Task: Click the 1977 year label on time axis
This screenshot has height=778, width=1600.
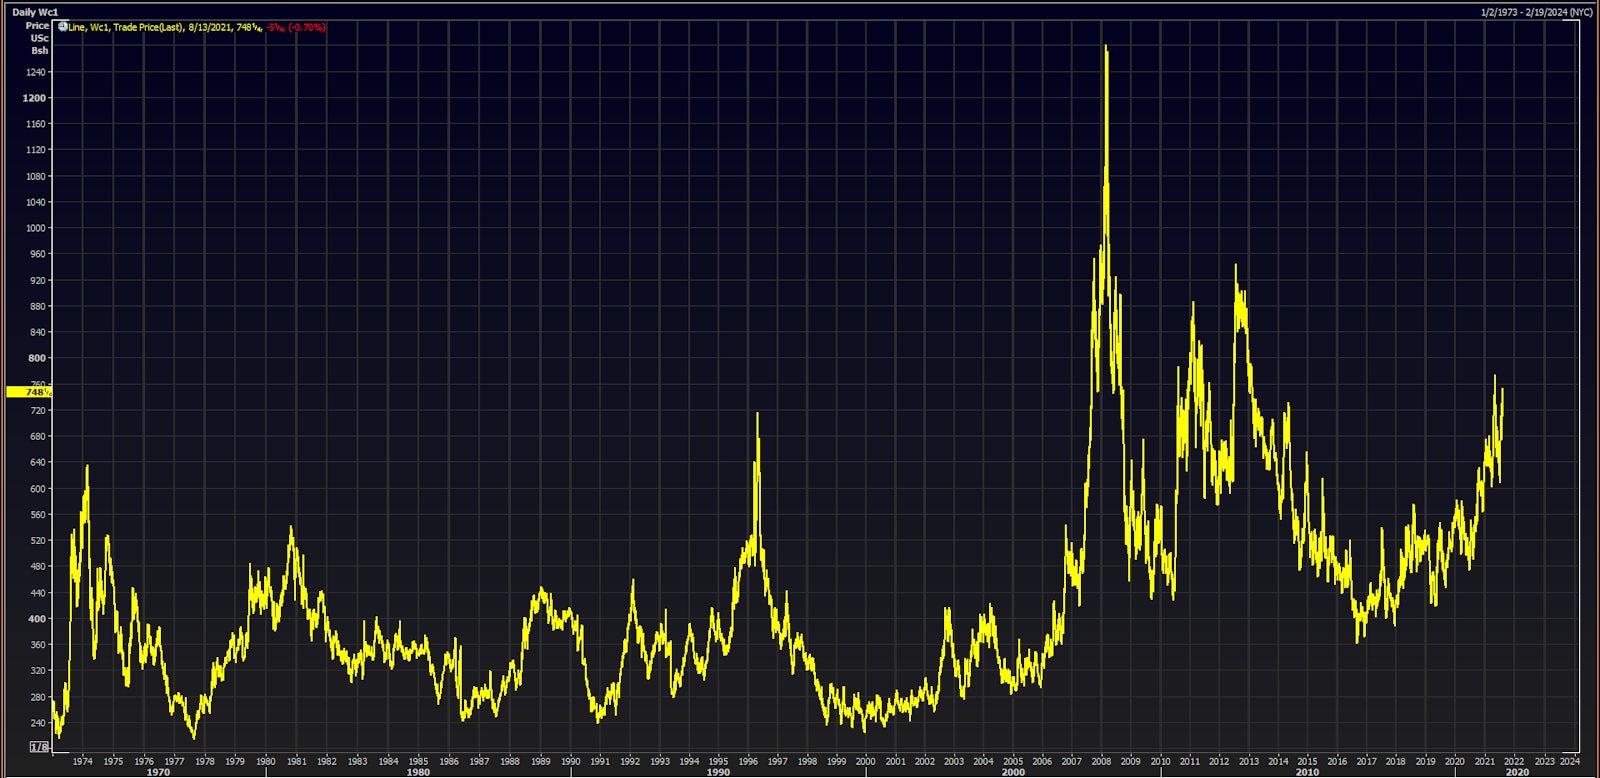Action: coord(174,761)
